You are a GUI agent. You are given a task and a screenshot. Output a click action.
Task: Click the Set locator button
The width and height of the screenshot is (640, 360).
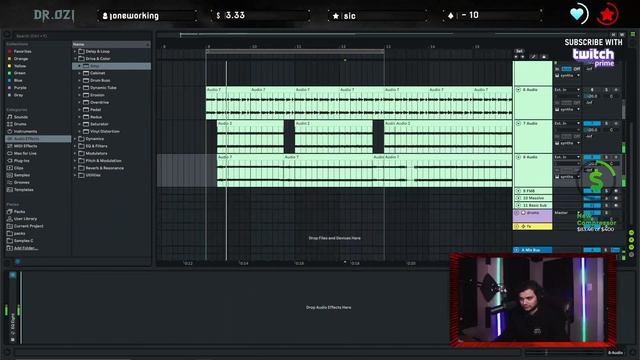pos(519,51)
